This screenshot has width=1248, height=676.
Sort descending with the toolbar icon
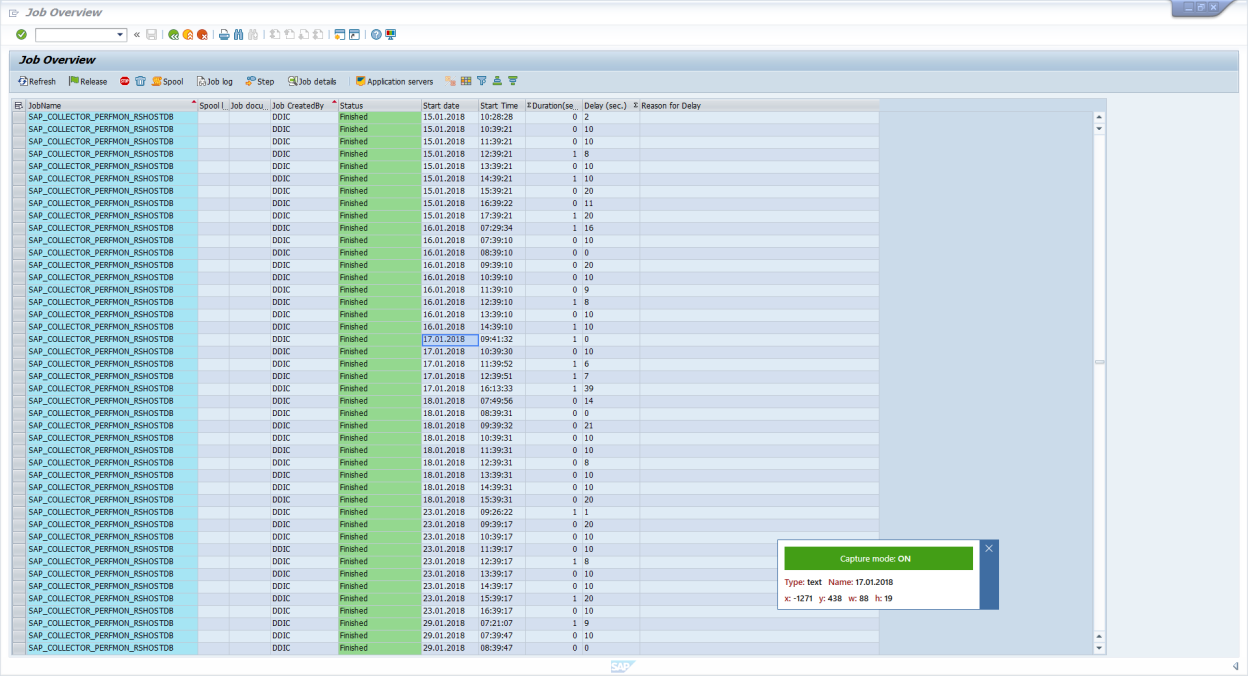(513, 81)
